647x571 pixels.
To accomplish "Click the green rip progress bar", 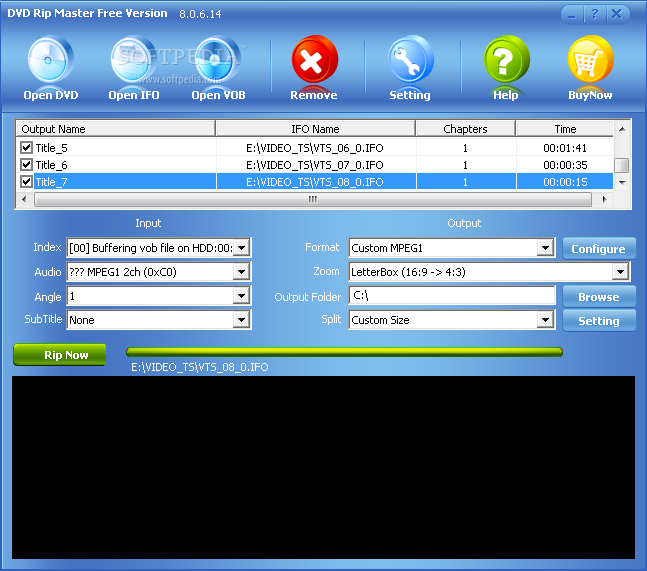I will [345, 352].
